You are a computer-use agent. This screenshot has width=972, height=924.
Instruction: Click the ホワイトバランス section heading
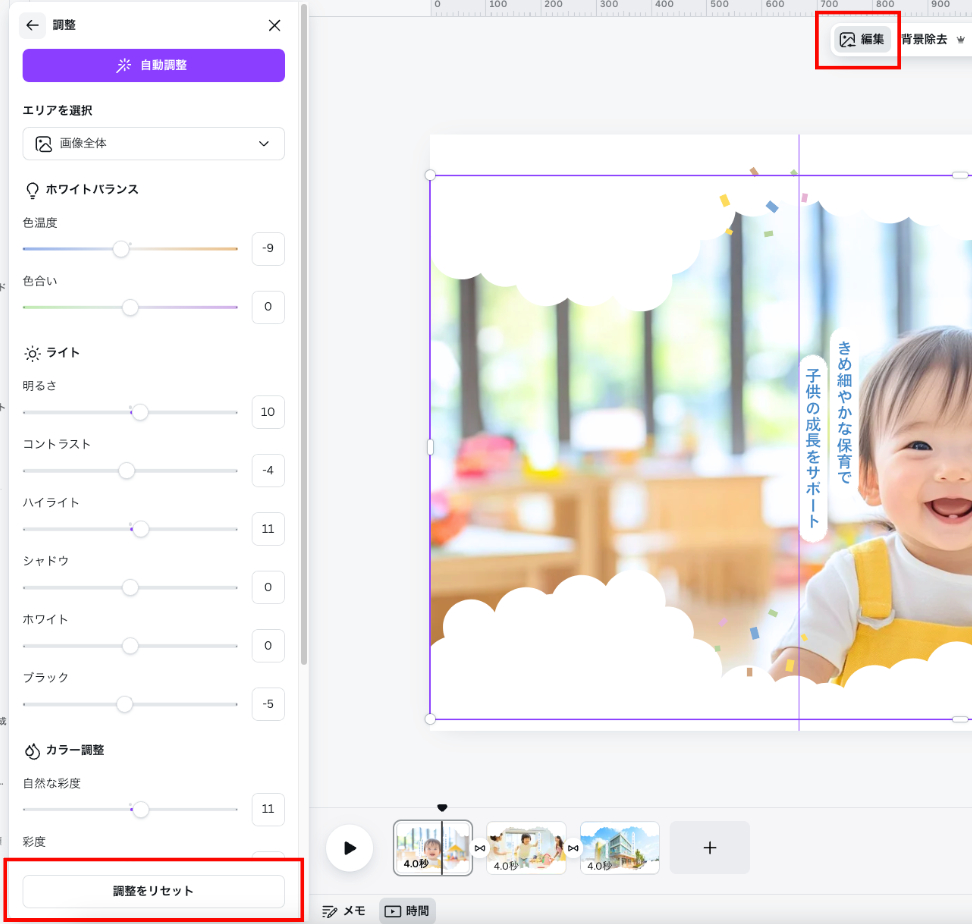92,190
